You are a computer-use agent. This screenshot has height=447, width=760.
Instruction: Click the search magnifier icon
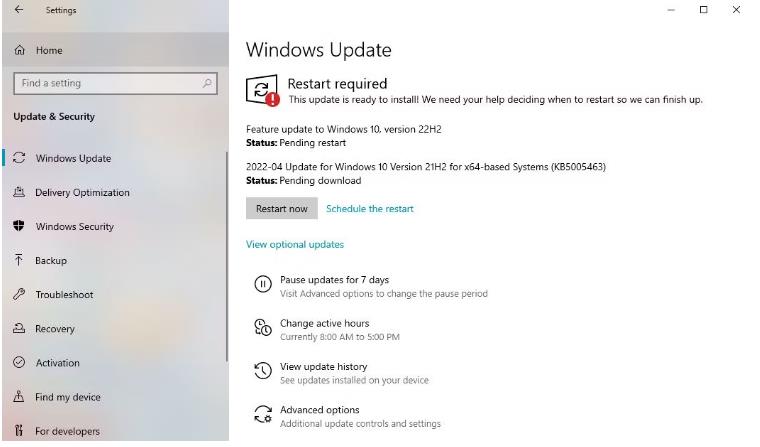[x=207, y=83]
